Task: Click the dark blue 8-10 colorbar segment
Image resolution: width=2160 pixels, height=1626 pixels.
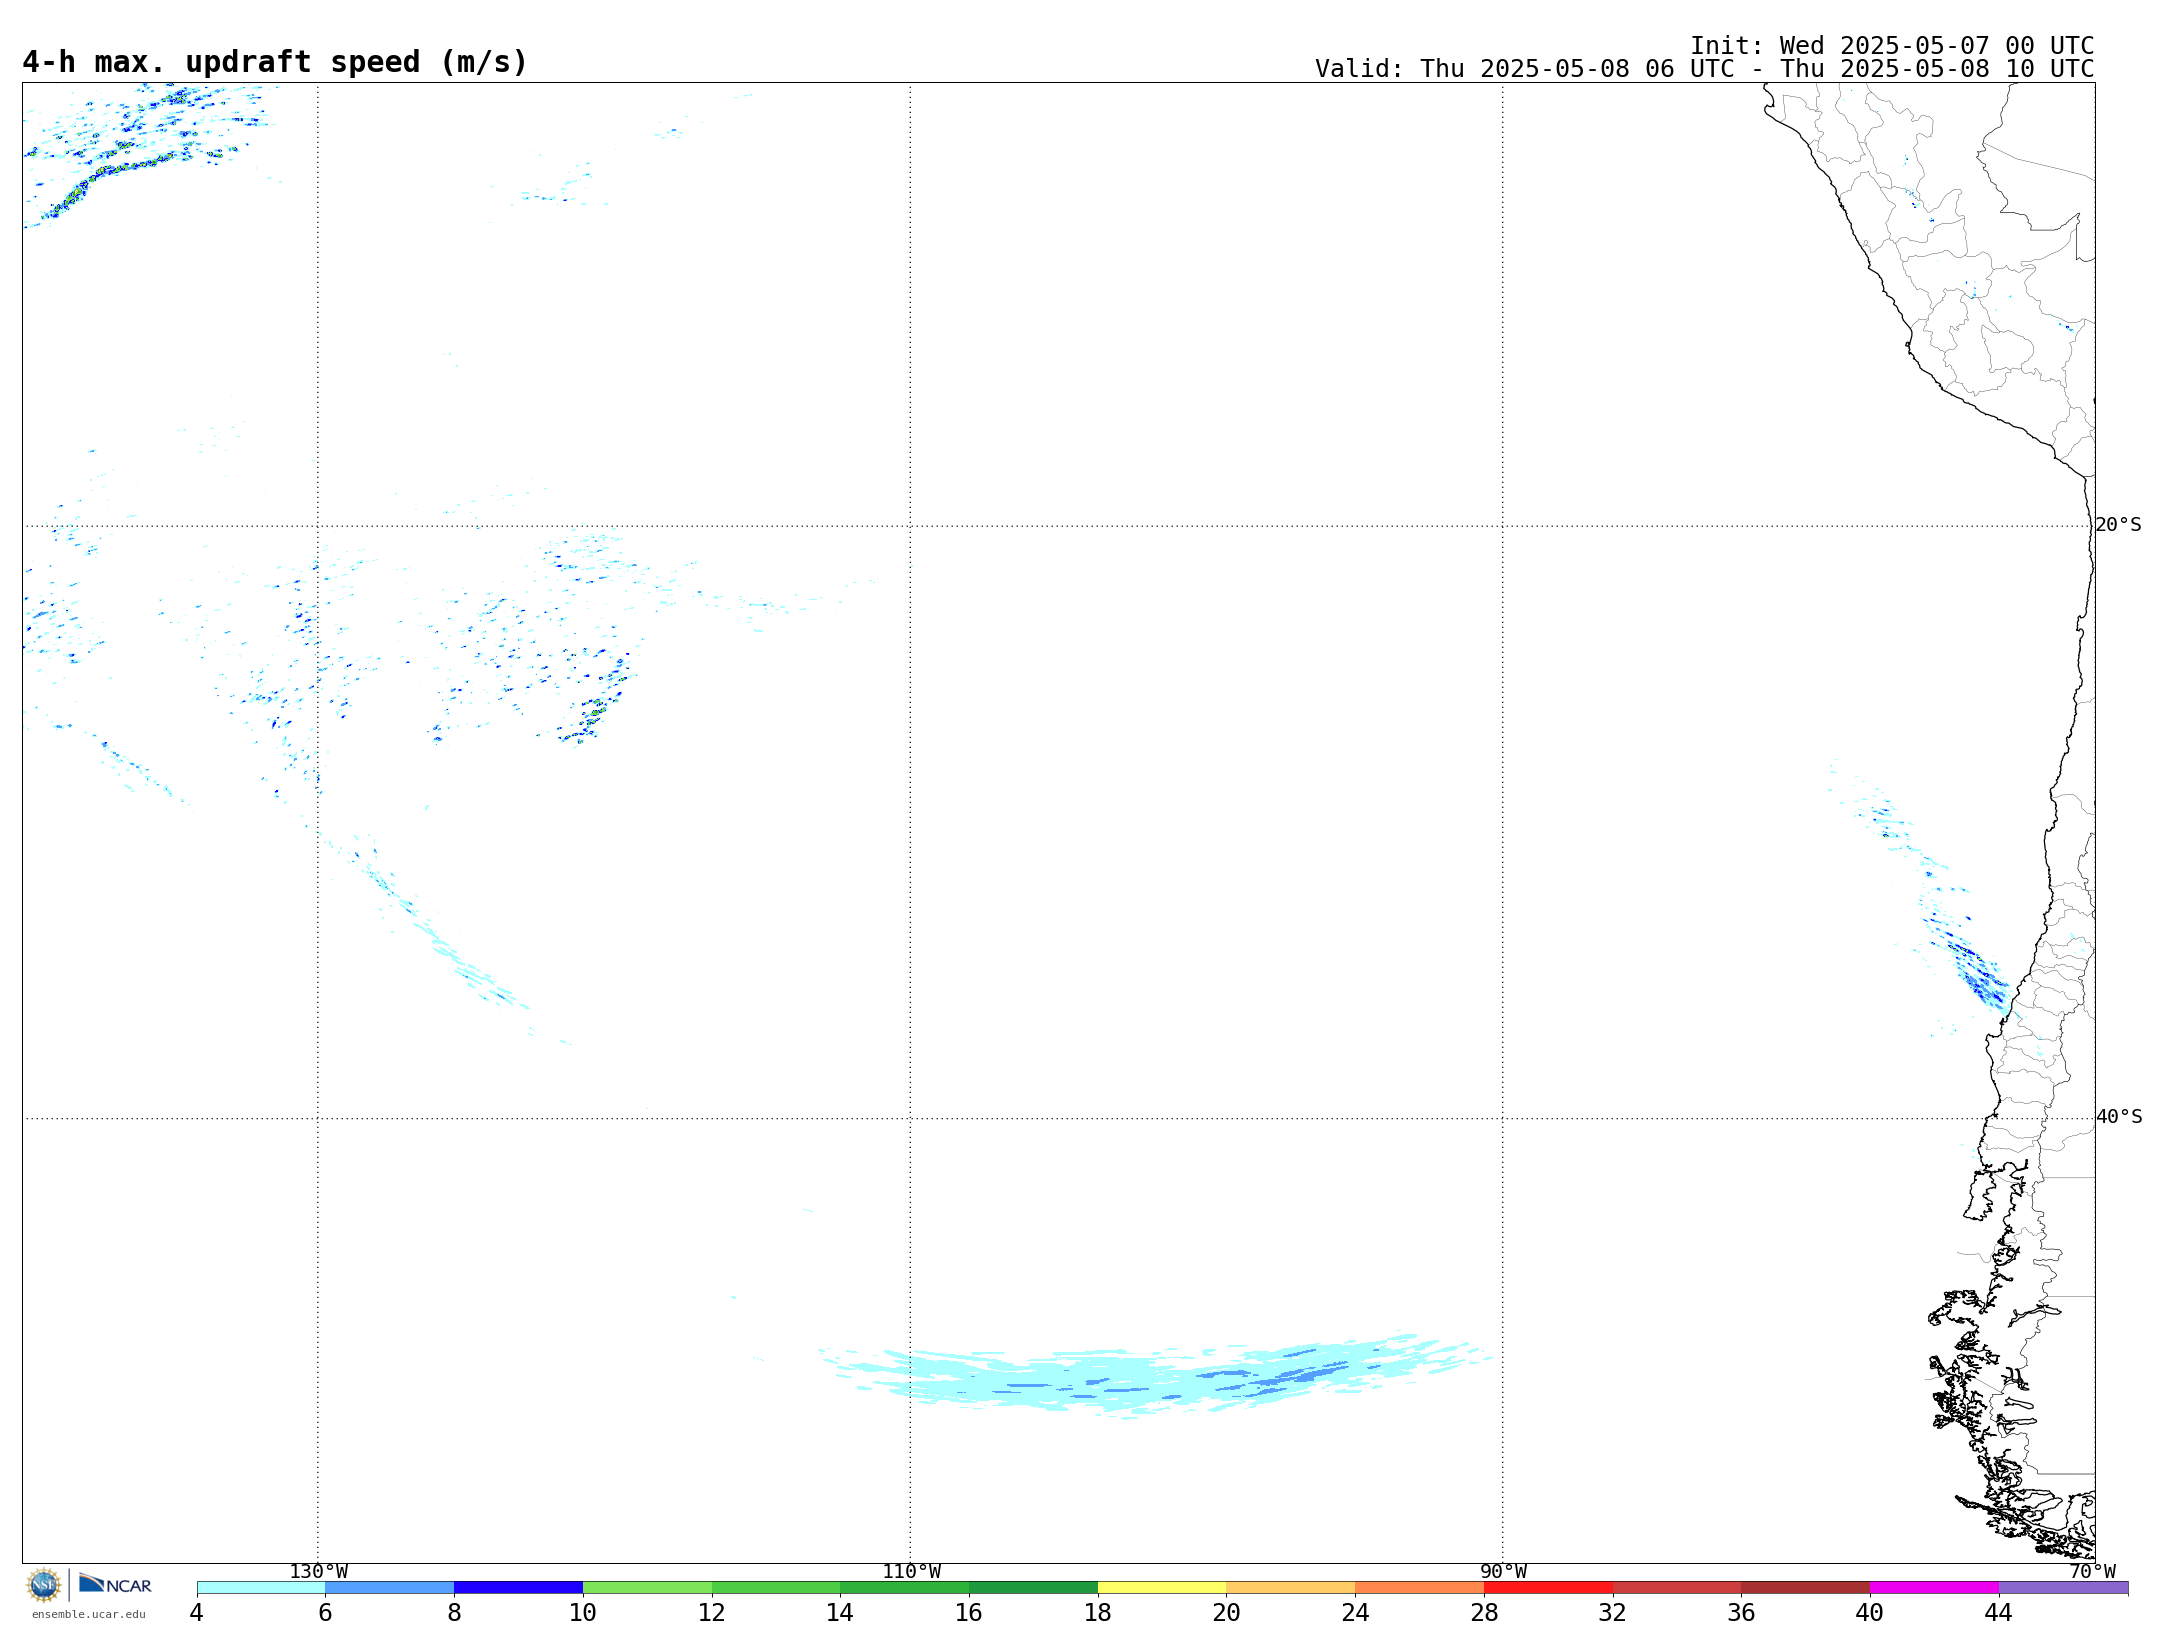Action: click(518, 1588)
